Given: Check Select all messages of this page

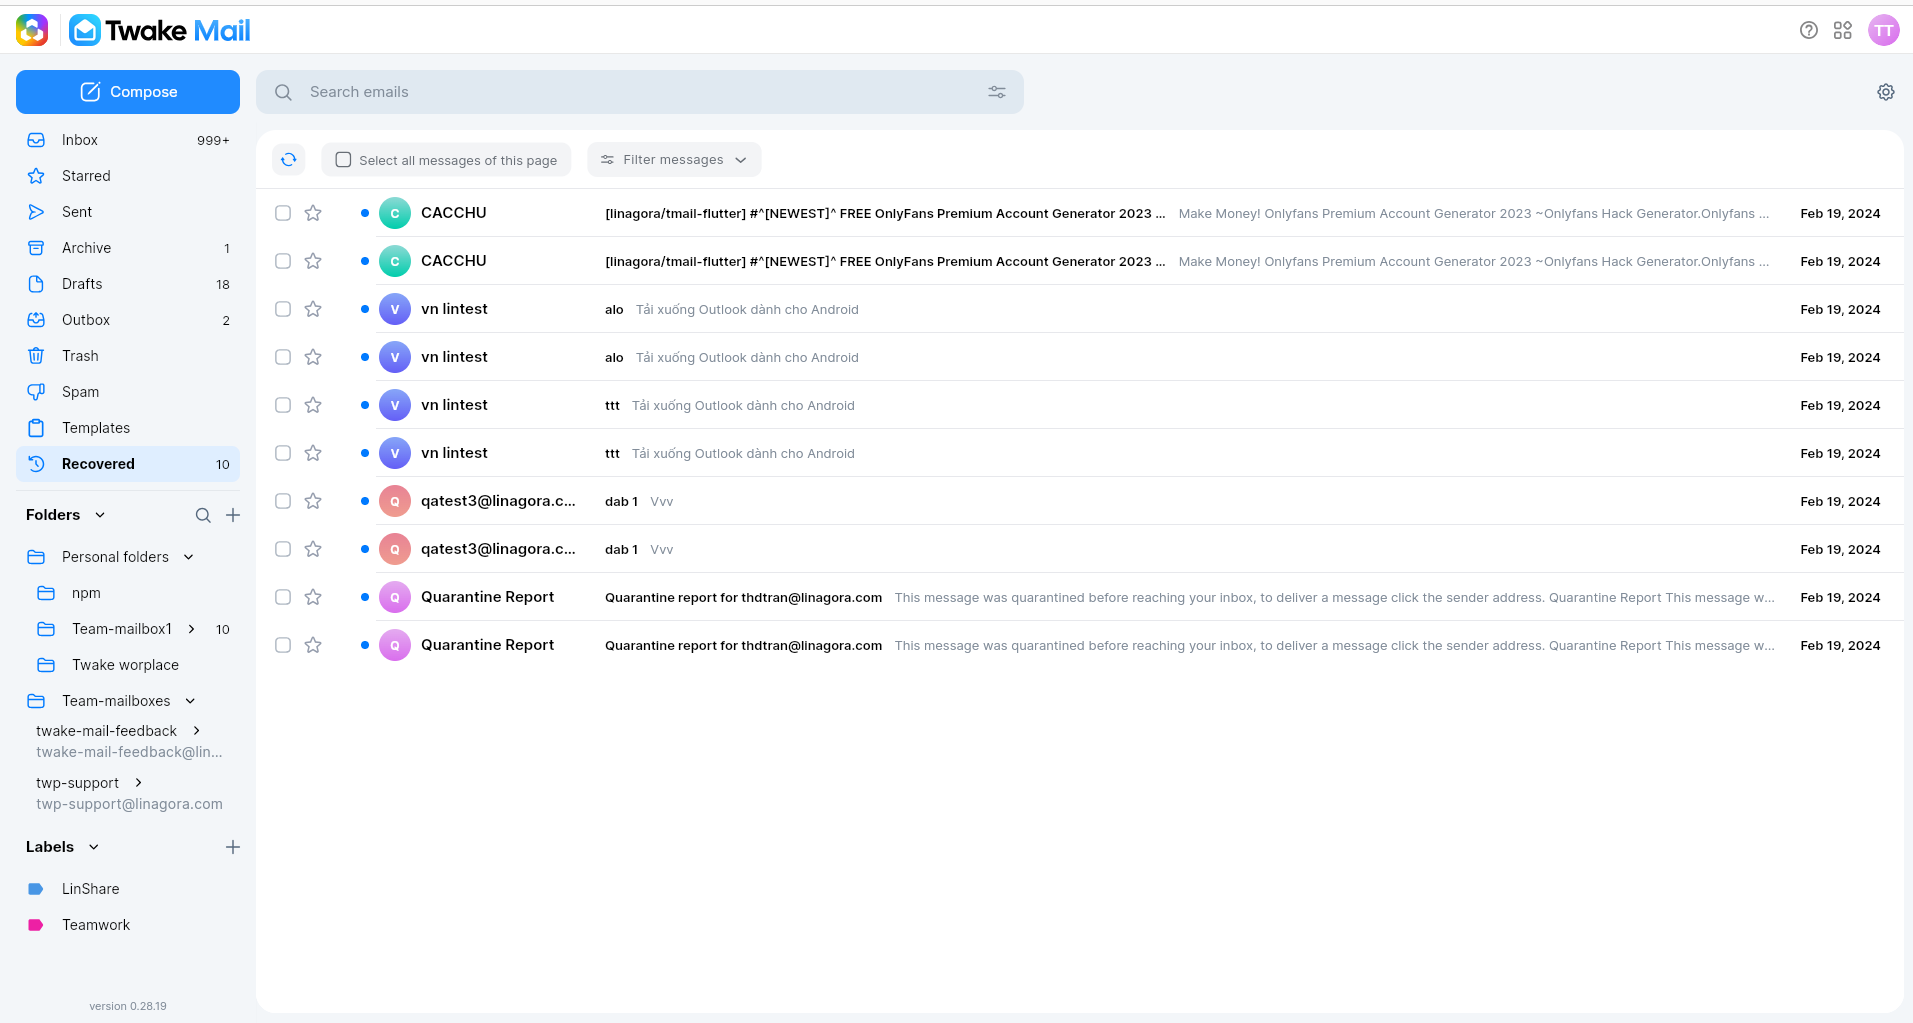Looking at the screenshot, I should 343,160.
